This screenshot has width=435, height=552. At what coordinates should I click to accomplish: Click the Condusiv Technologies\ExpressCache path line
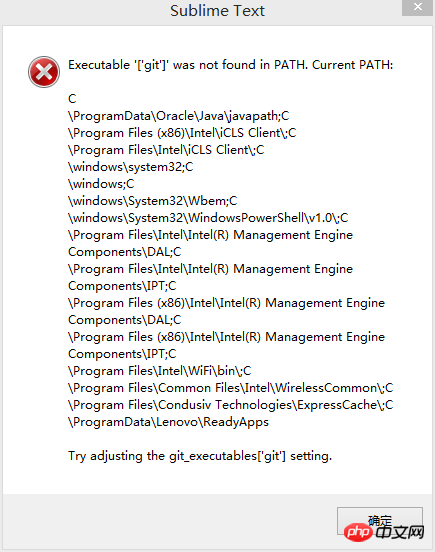[x=231, y=405]
